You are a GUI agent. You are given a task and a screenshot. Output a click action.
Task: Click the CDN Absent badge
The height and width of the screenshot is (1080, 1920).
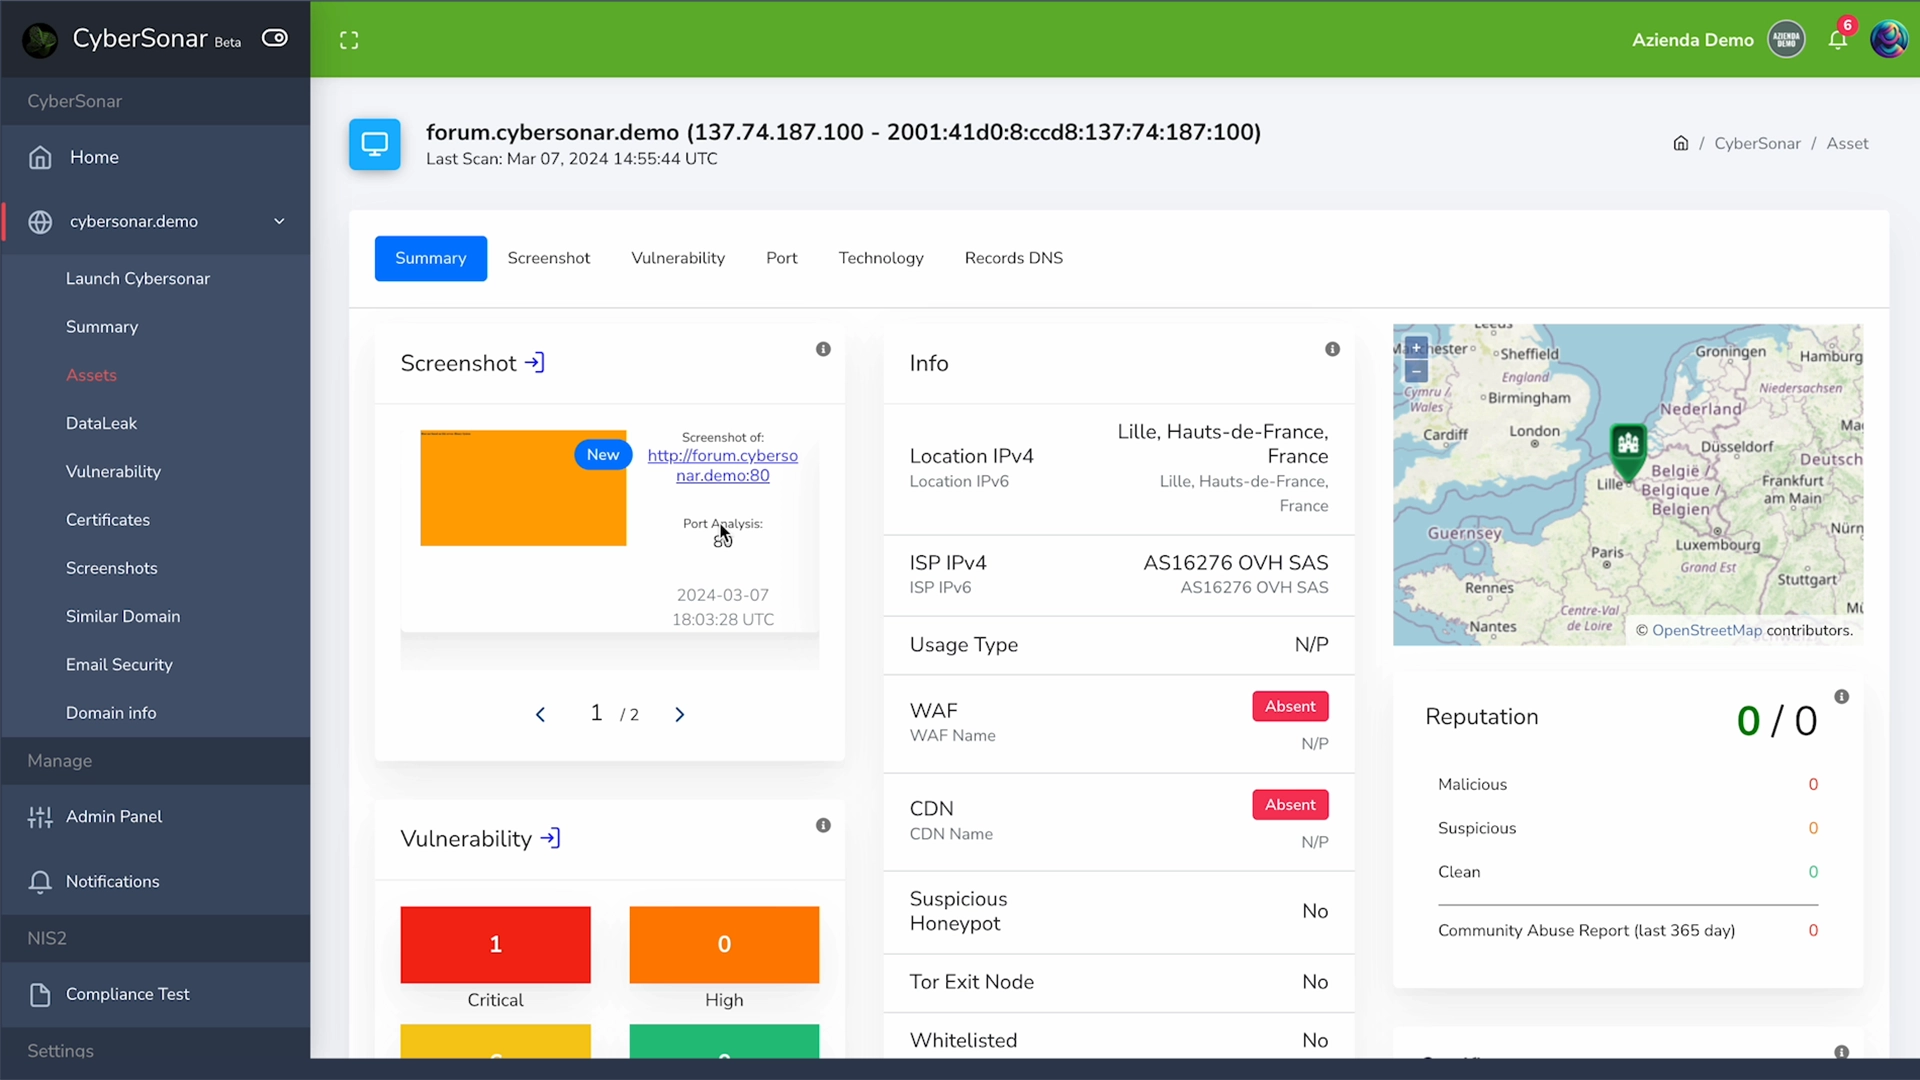click(x=1290, y=805)
